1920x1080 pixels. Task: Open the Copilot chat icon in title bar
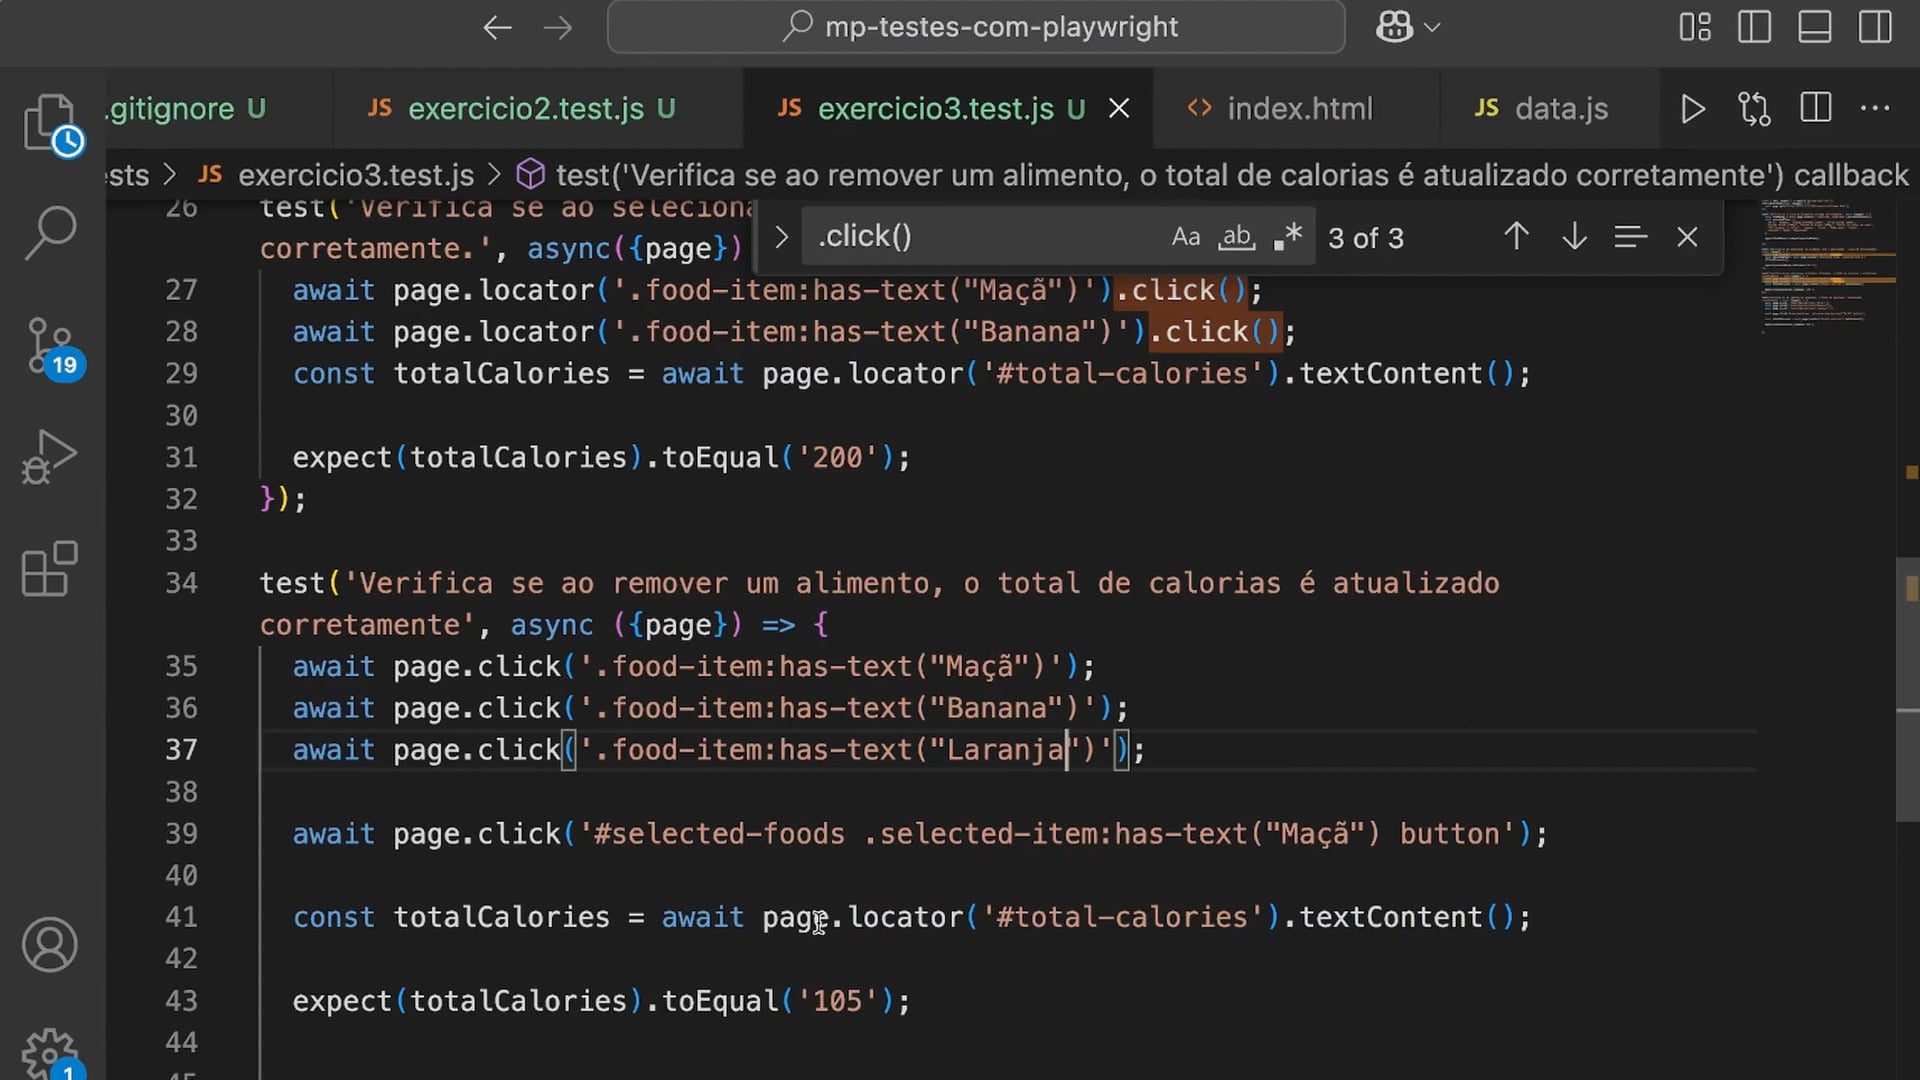pyautogui.click(x=1394, y=27)
